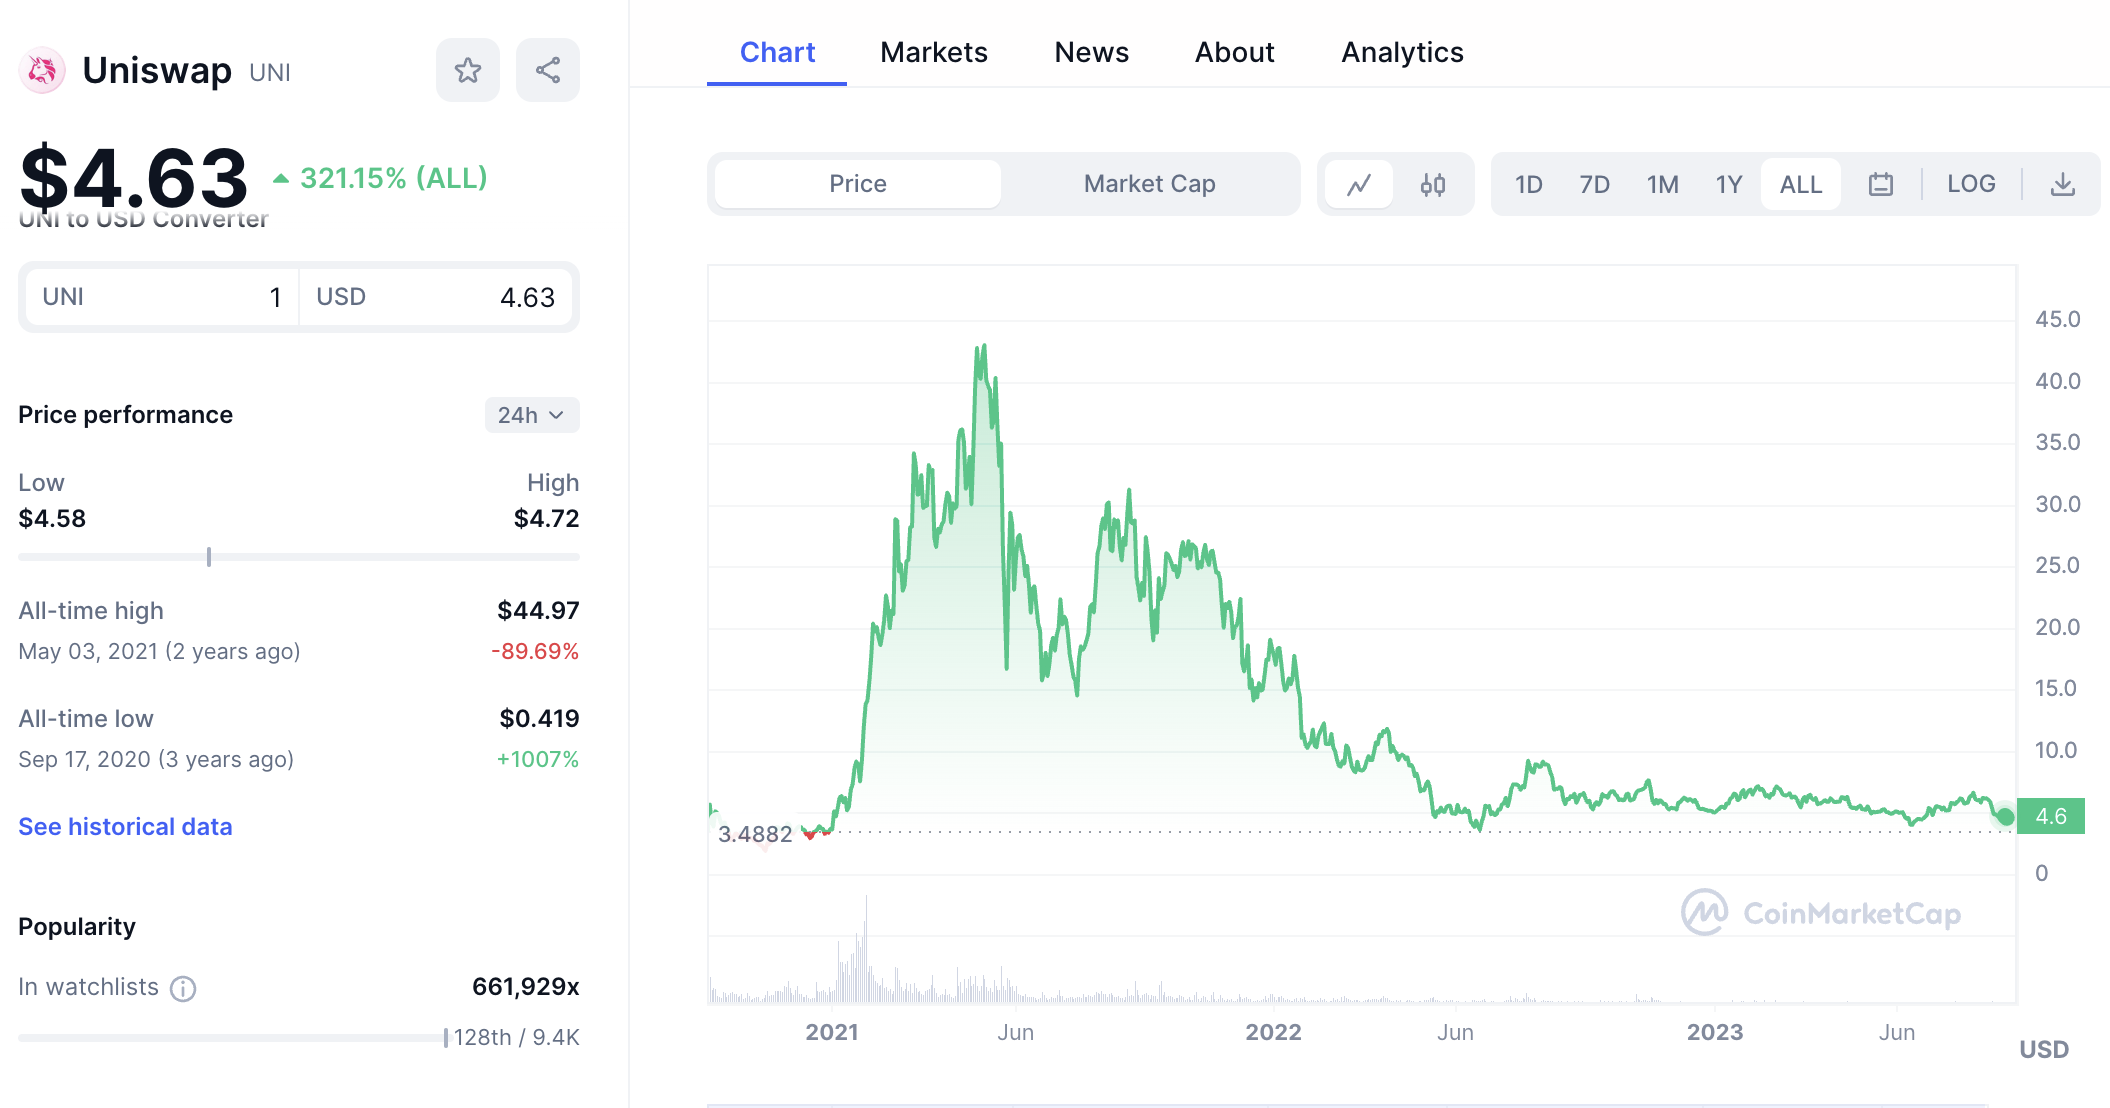Screen dimensions: 2110x1108
Task: Switch to the Markets tab
Action: click(934, 52)
